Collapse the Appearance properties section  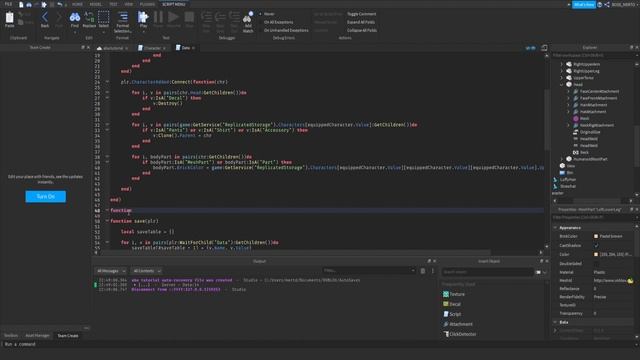[555, 227]
